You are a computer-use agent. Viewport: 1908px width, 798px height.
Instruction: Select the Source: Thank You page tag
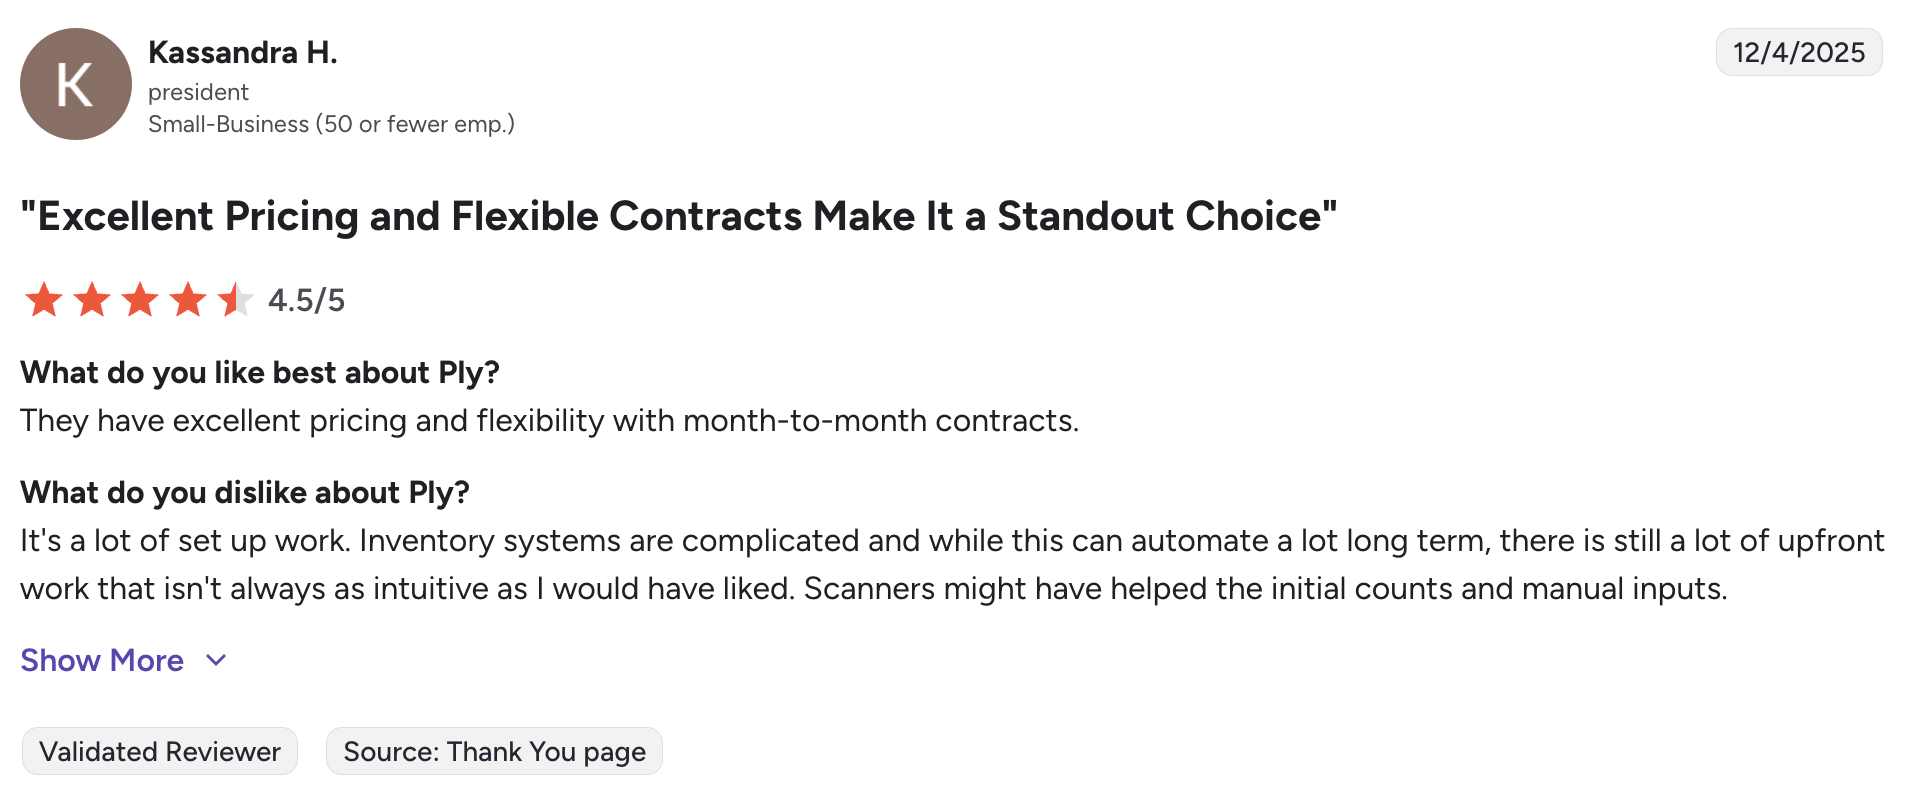point(494,751)
